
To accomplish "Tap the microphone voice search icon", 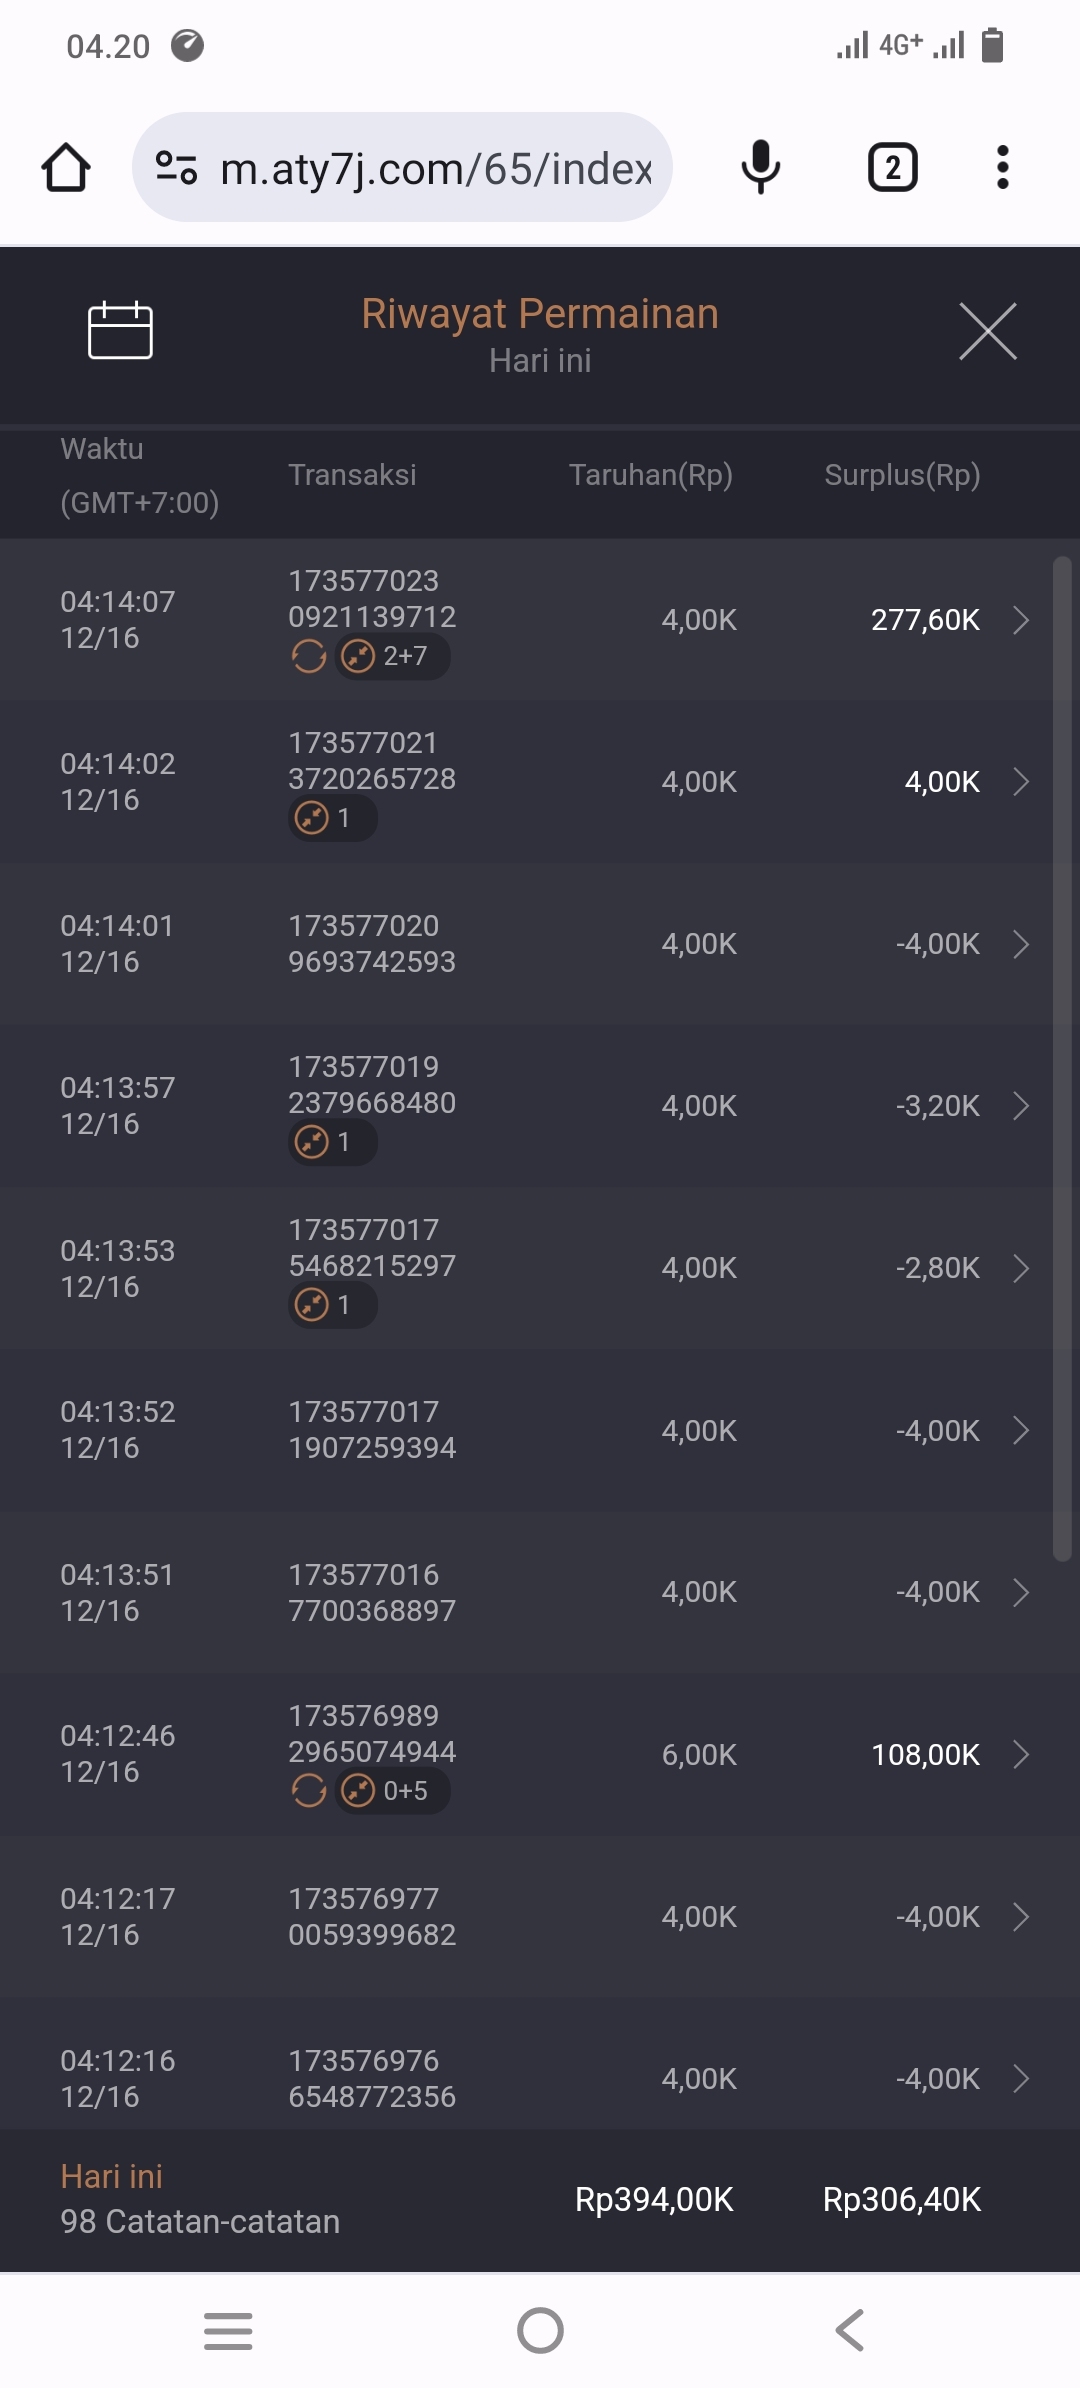I will point(760,167).
